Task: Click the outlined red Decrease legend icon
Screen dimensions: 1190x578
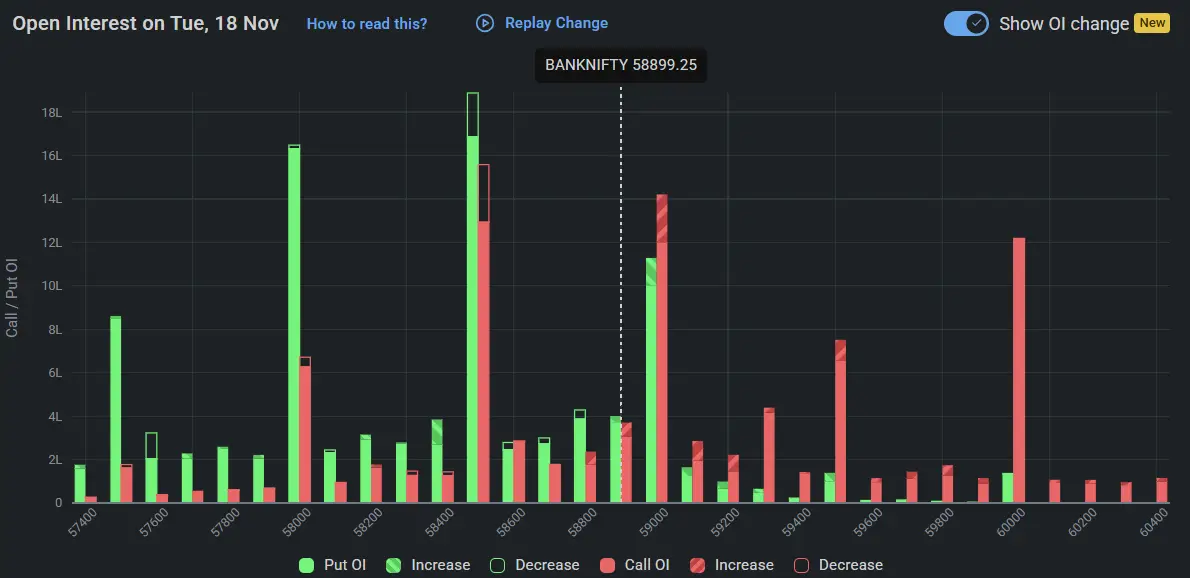Action: coord(803,565)
